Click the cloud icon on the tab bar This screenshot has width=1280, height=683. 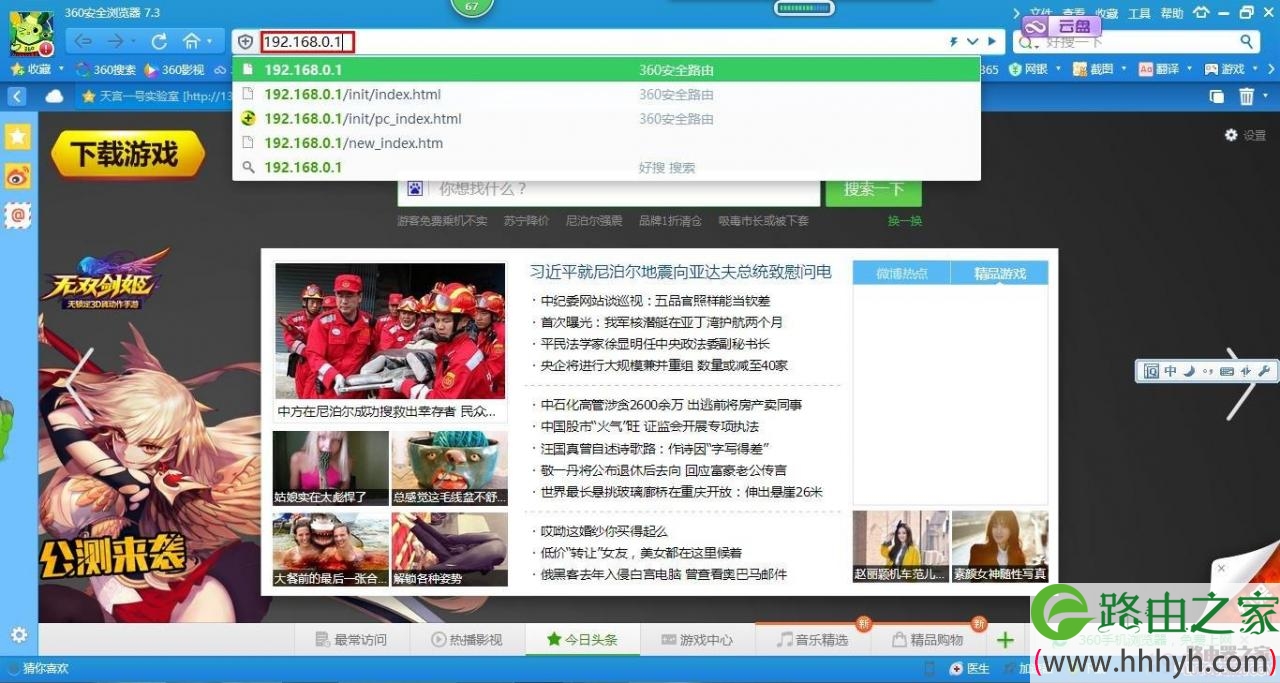click(x=54, y=96)
